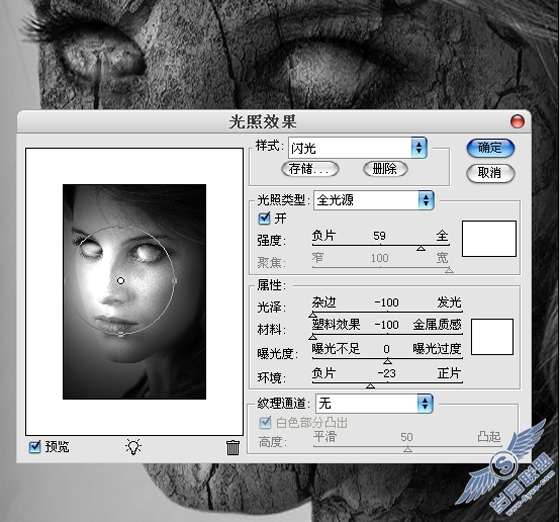
Task: Click the 材料 value -100
Action: pyautogui.click(x=386, y=325)
